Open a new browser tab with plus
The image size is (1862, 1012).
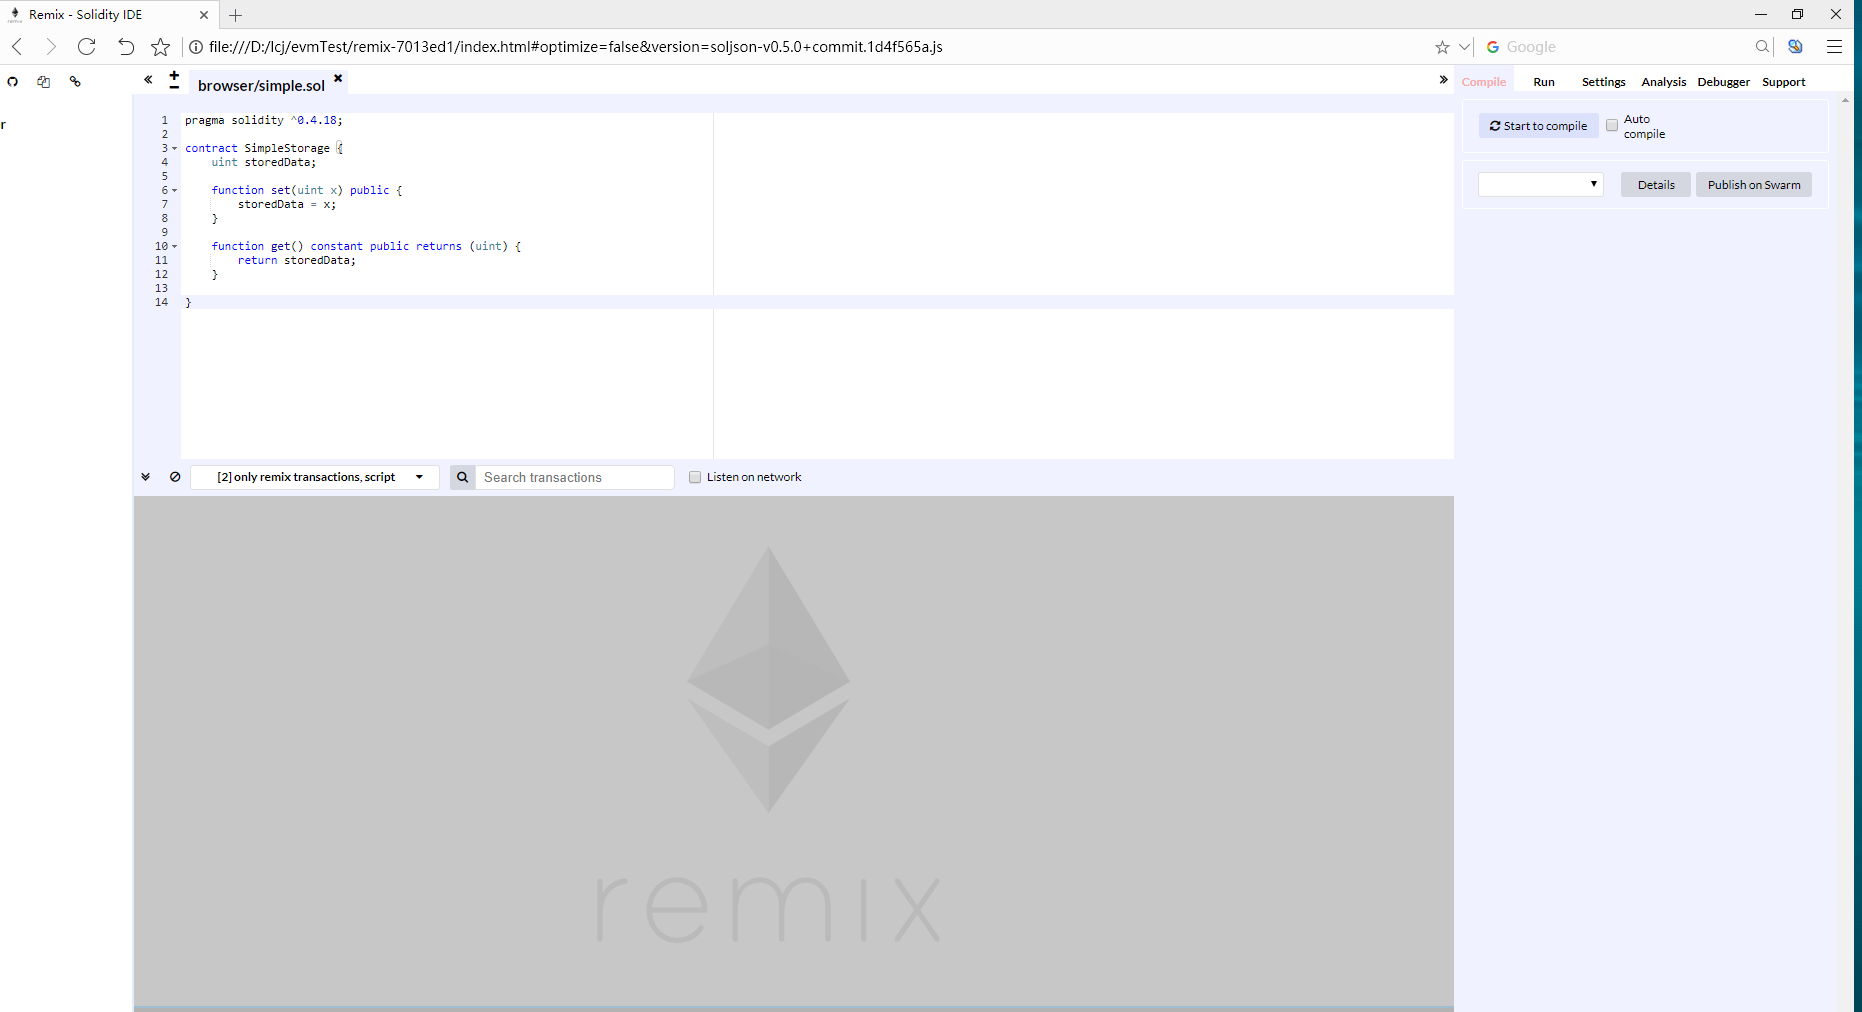point(236,15)
